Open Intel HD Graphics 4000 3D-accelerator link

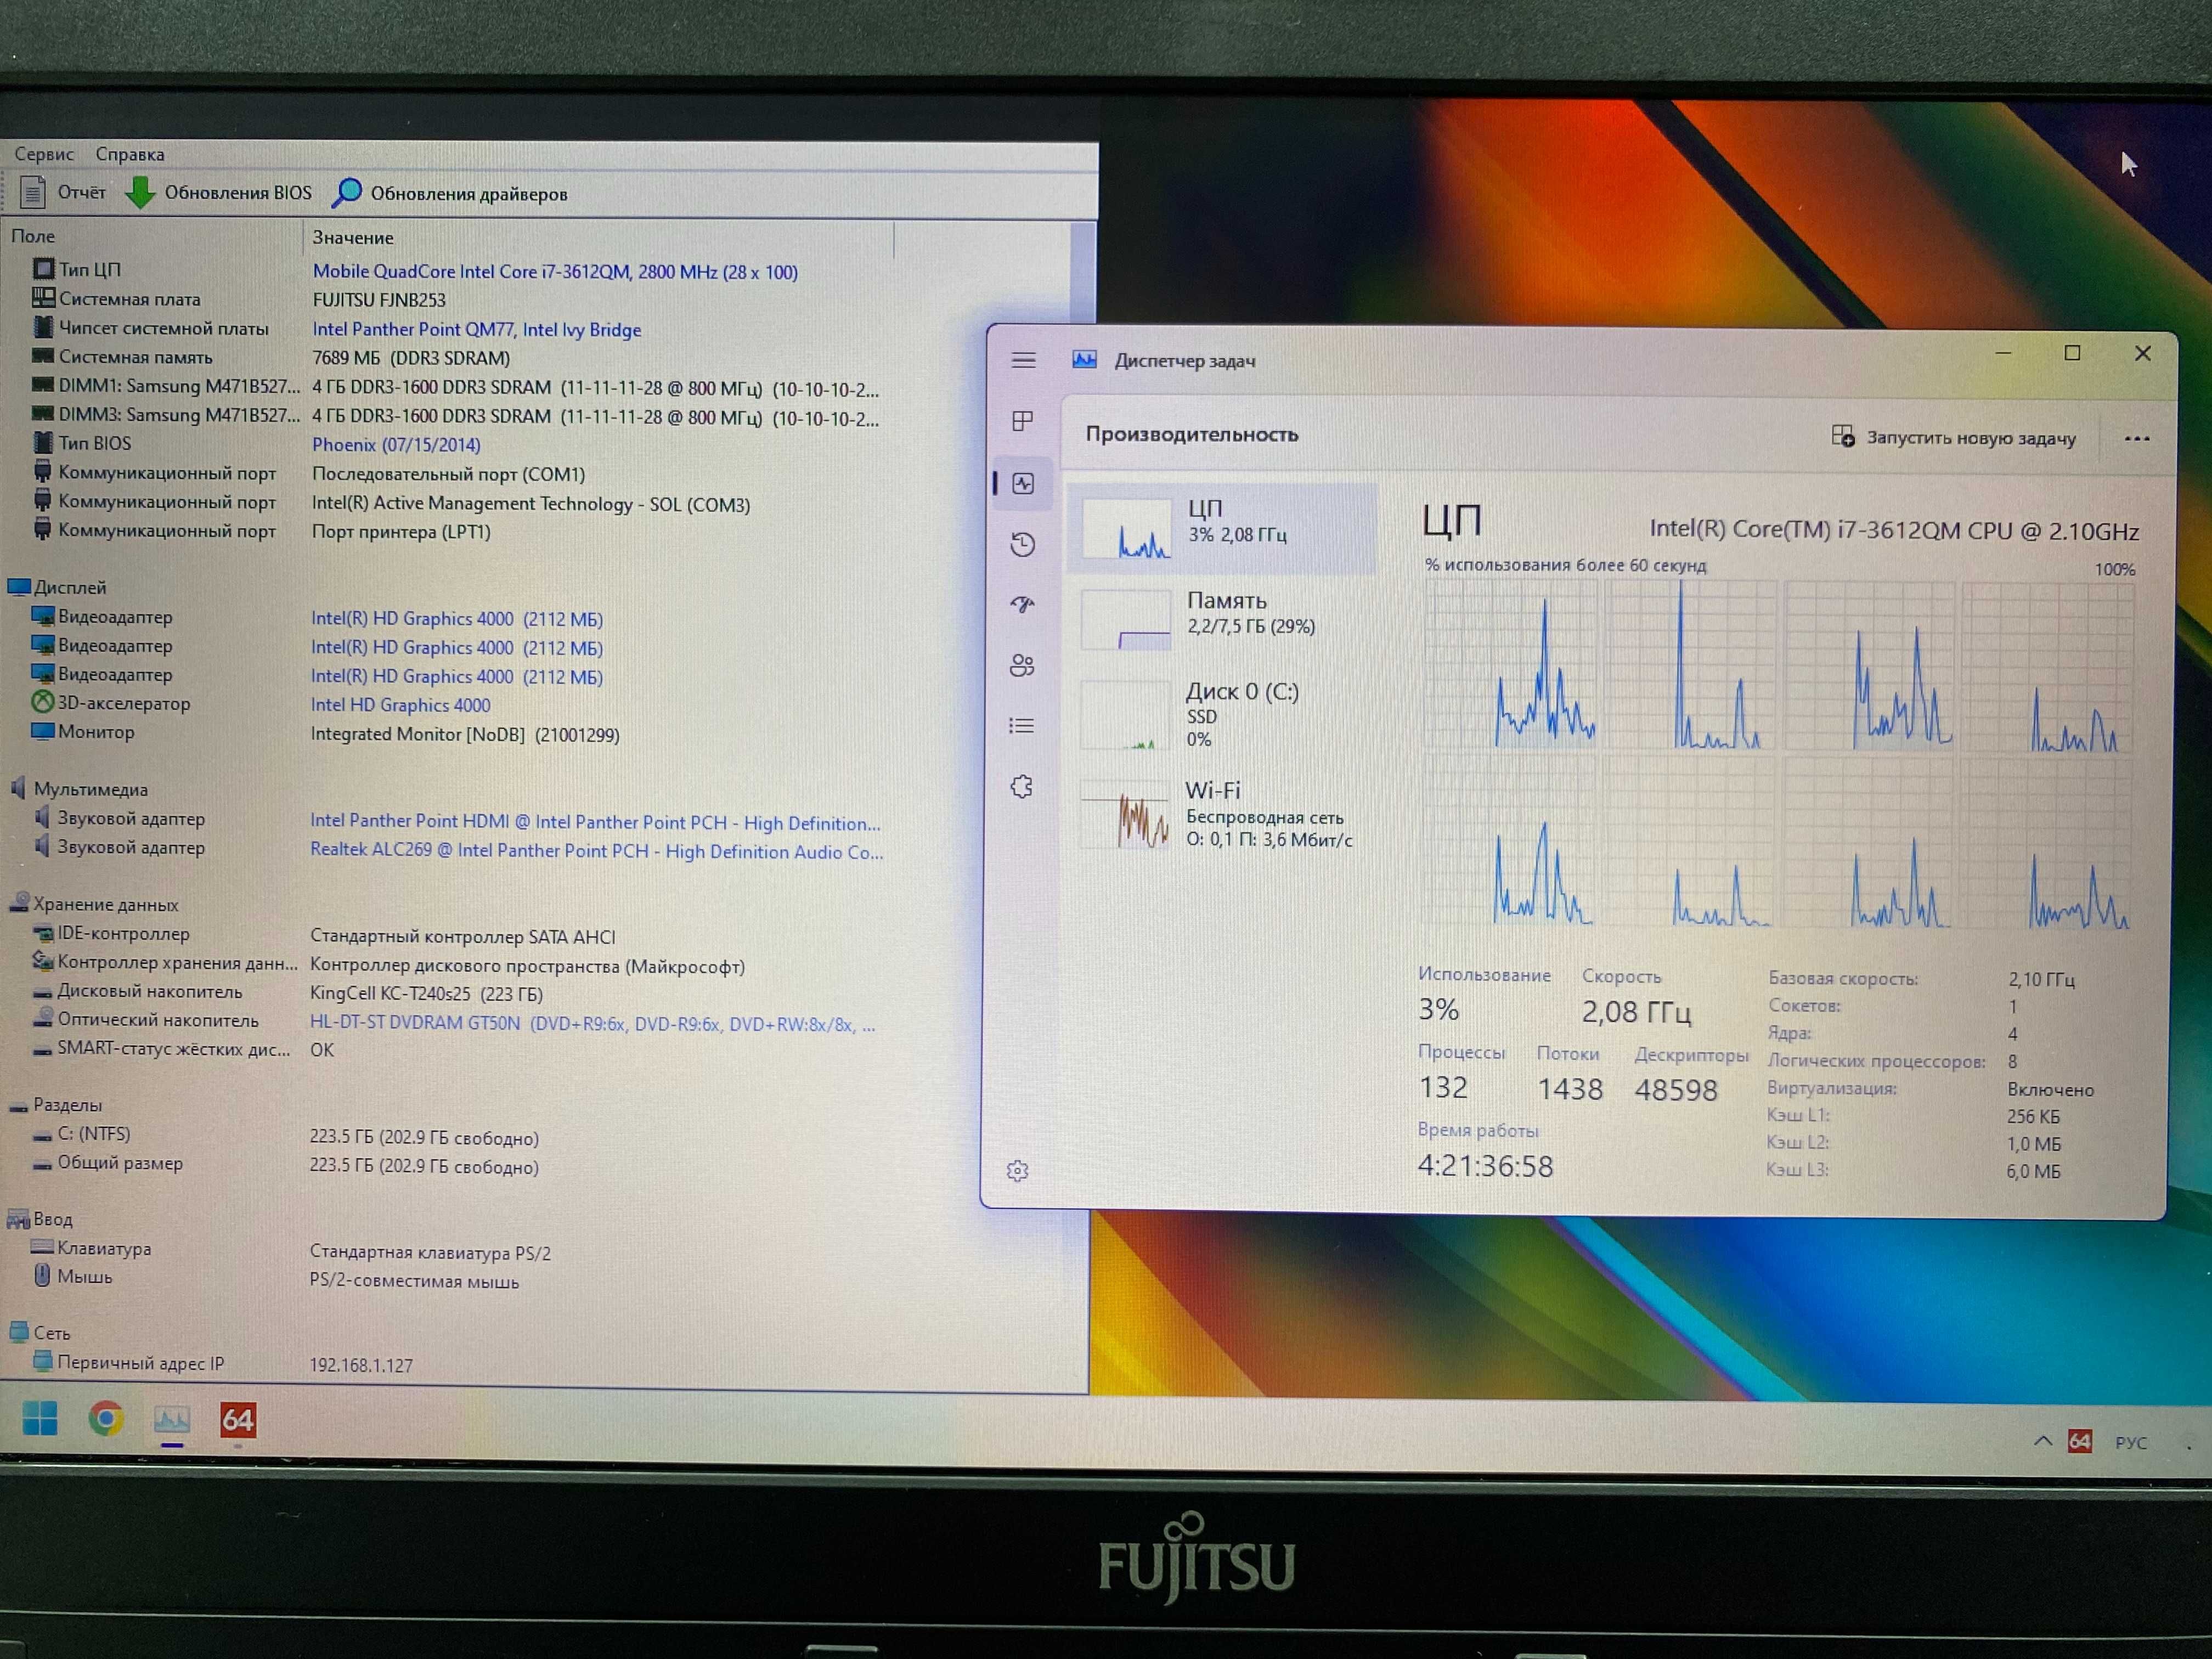coord(400,705)
